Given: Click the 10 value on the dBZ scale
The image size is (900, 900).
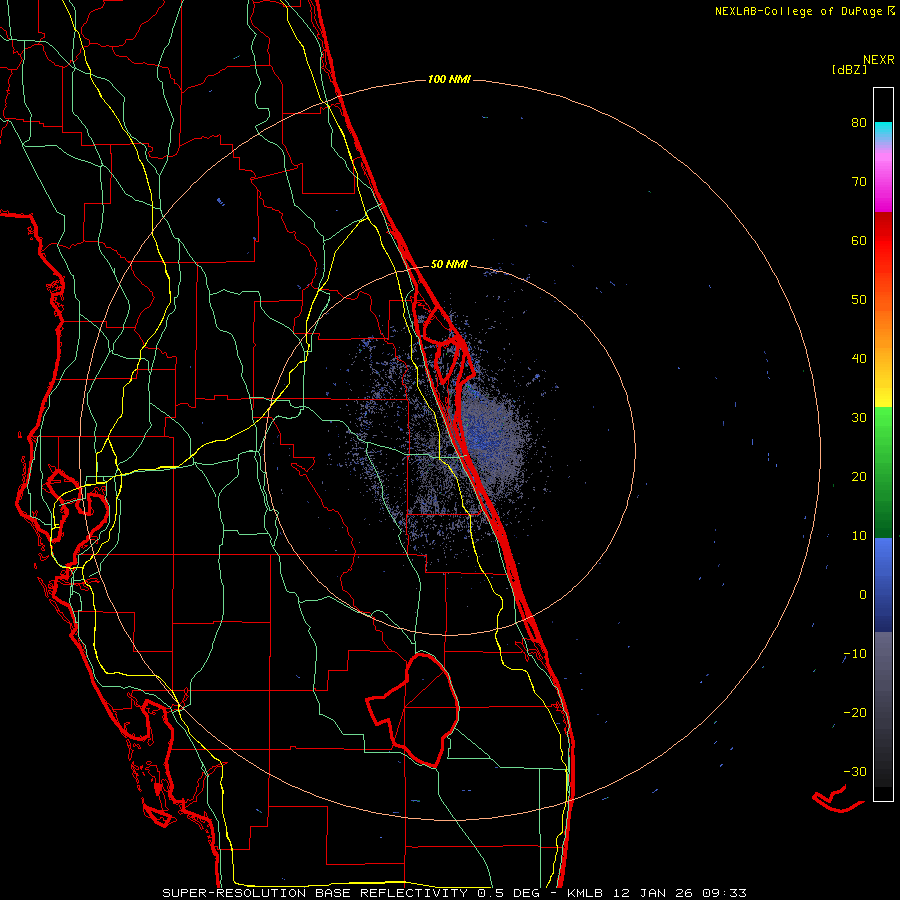Looking at the screenshot, I should click(x=859, y=536).
